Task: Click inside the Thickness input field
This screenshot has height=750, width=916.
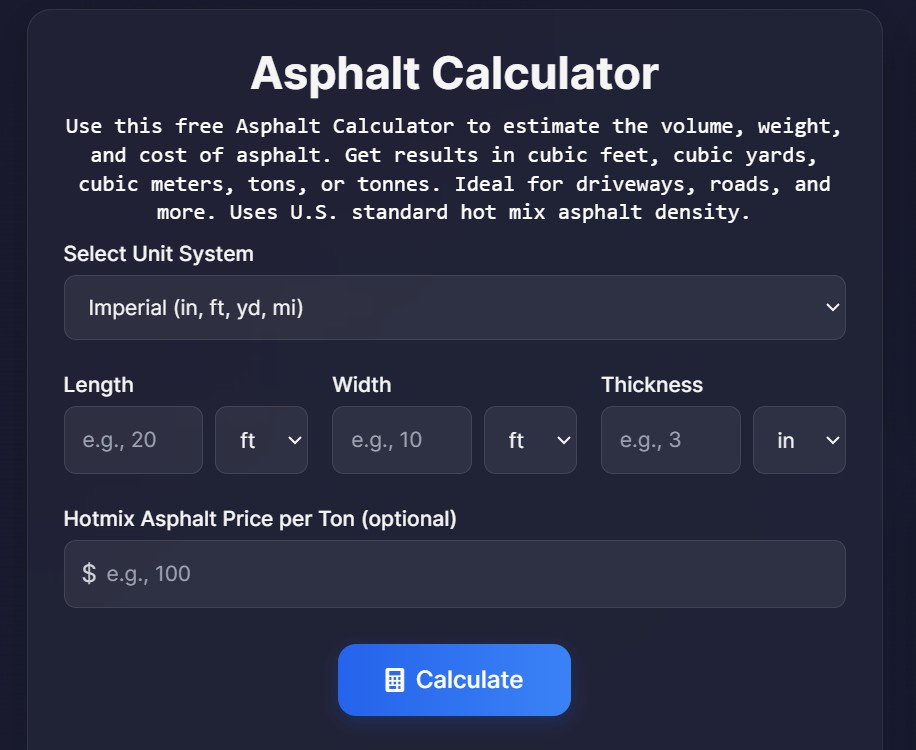Action: point(670,440)
